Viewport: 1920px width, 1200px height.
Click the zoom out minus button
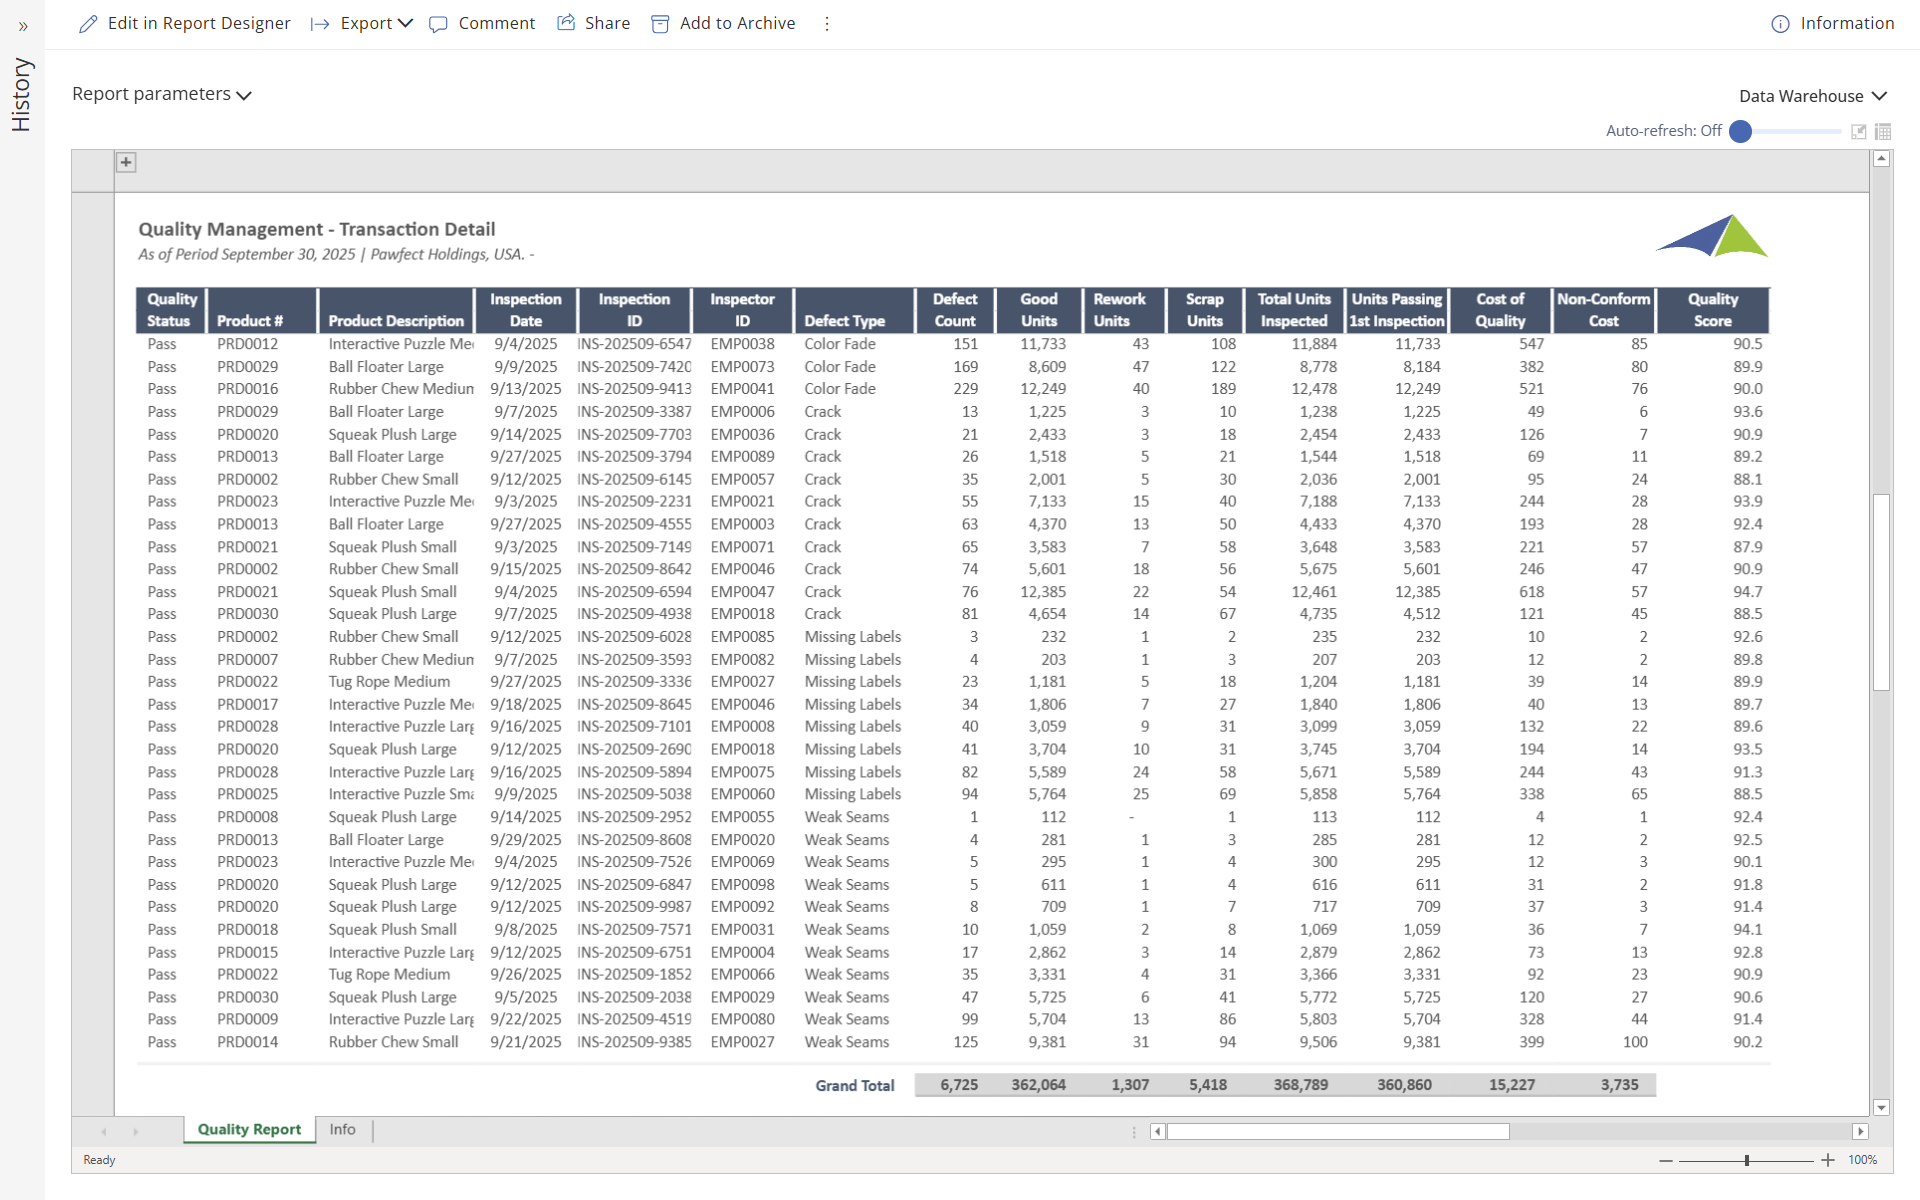click(x=1665, y=1160)
